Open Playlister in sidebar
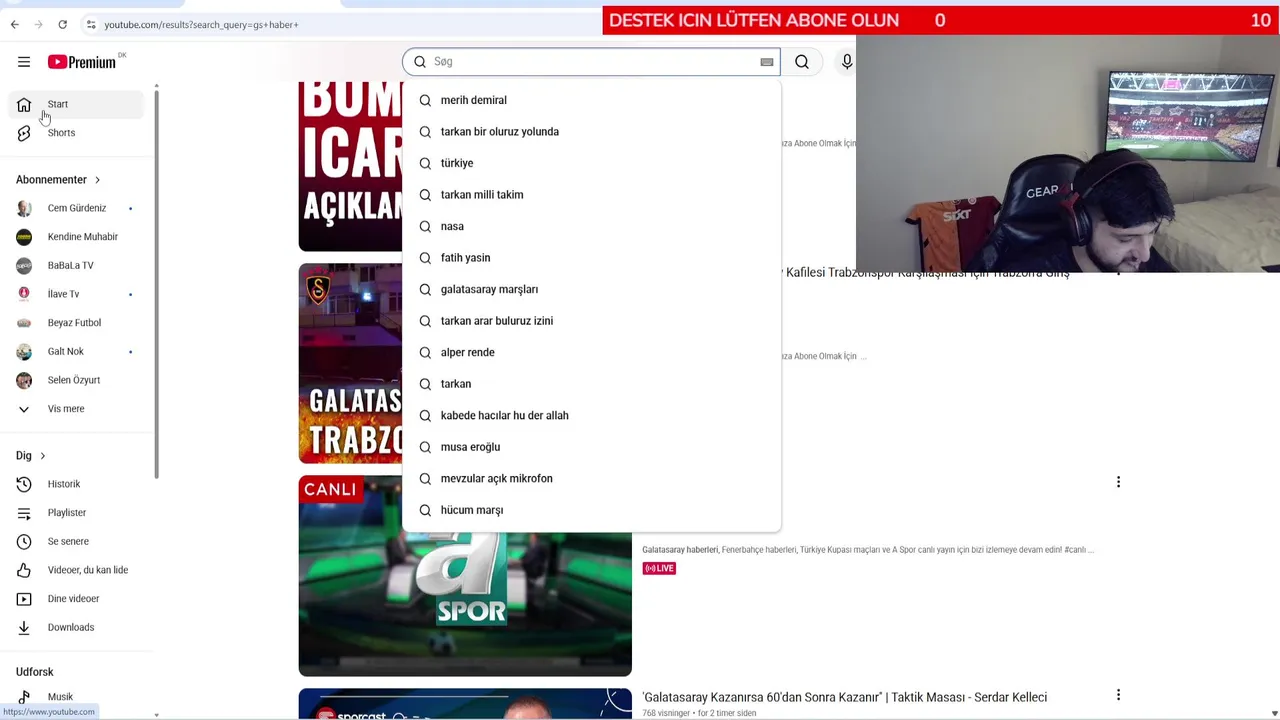The image size is (1280, 720). pyautogui.click(x=76, y=513)
